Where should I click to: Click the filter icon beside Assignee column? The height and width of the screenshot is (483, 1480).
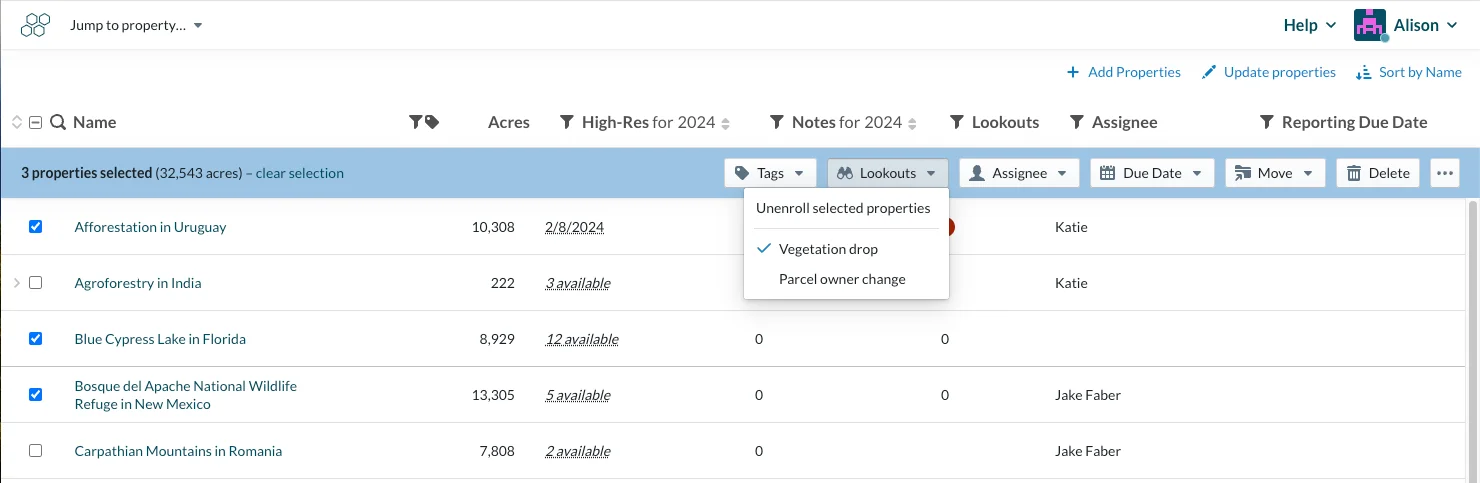[x=1077, y=122]
